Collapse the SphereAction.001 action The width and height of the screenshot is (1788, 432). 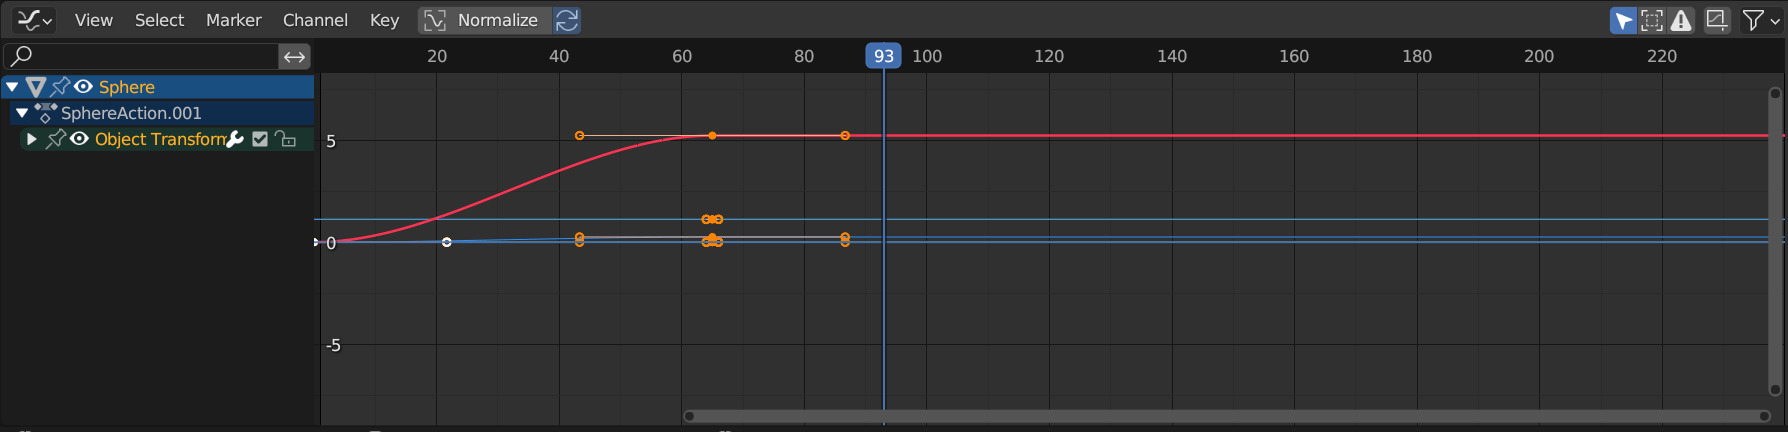[x=22, y=113]
